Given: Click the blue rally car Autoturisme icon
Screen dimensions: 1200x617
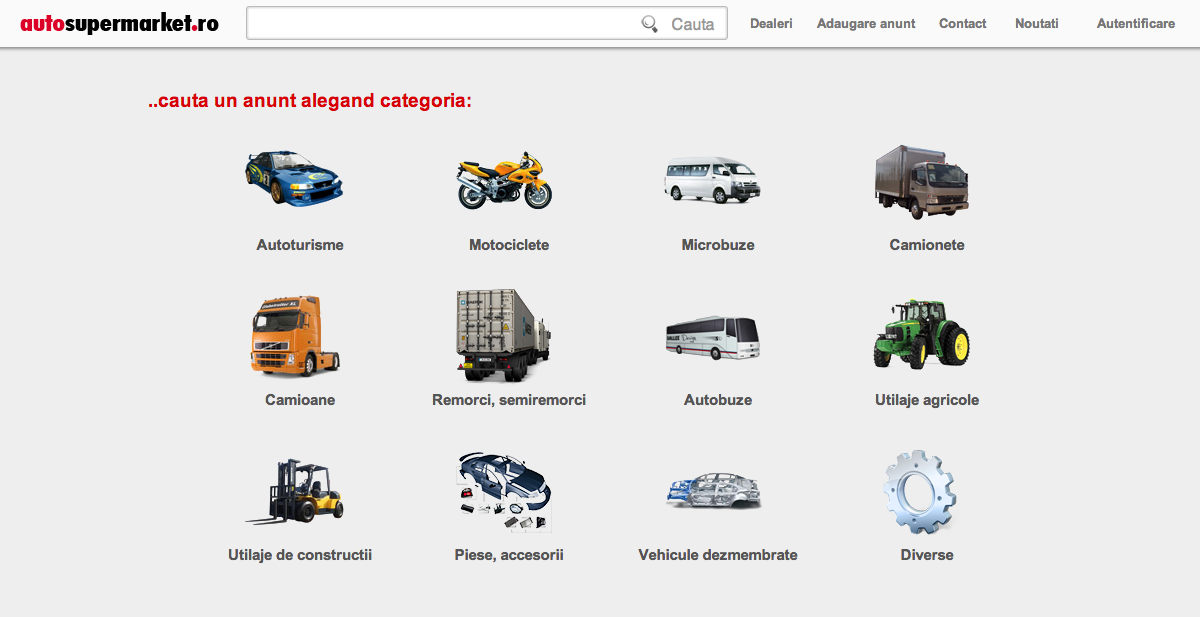Looking at the screenshot, I should [x=295, y=178].
